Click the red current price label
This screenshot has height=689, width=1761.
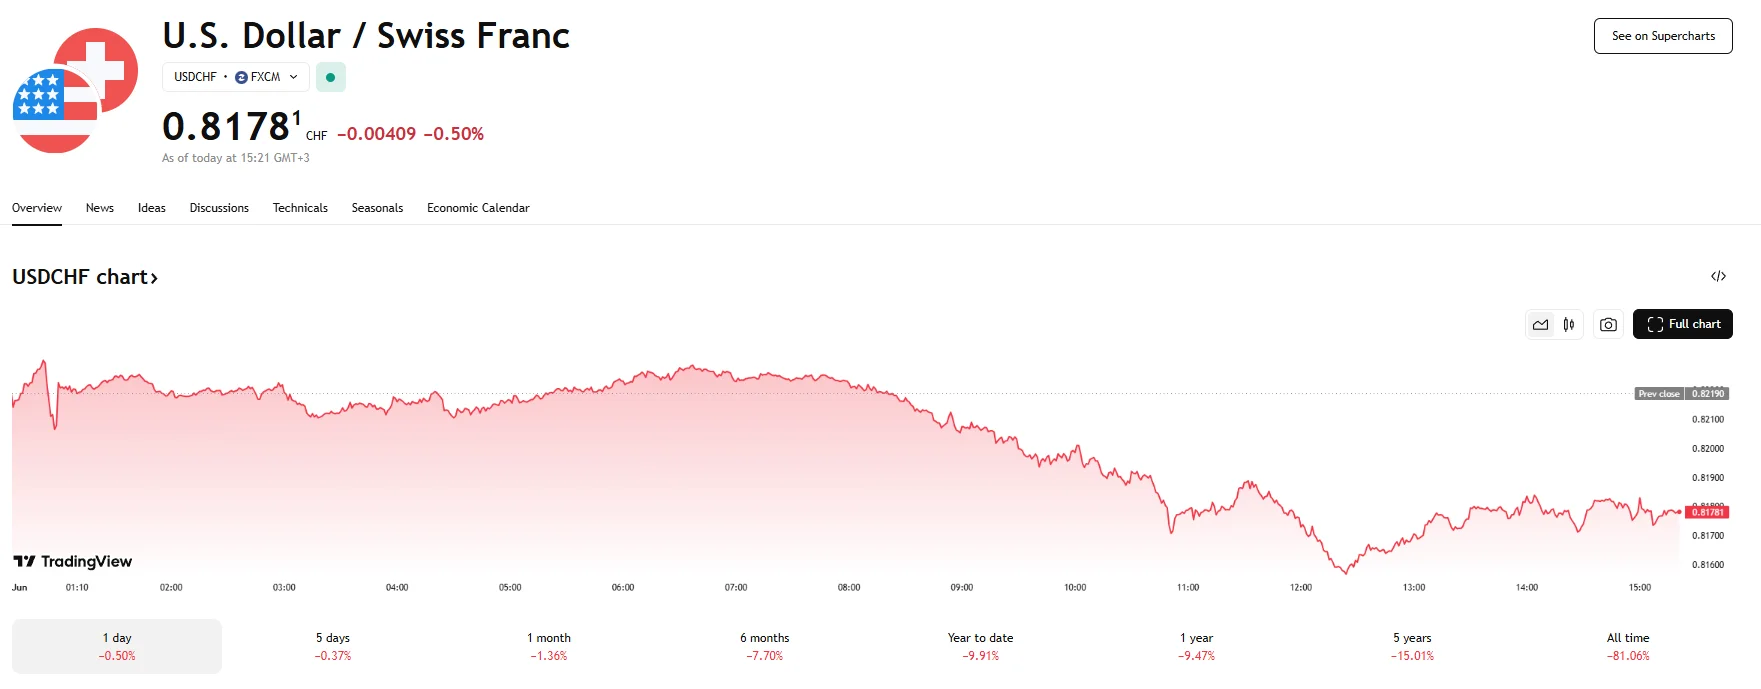pyautogui.click(x=1707, y=512)
